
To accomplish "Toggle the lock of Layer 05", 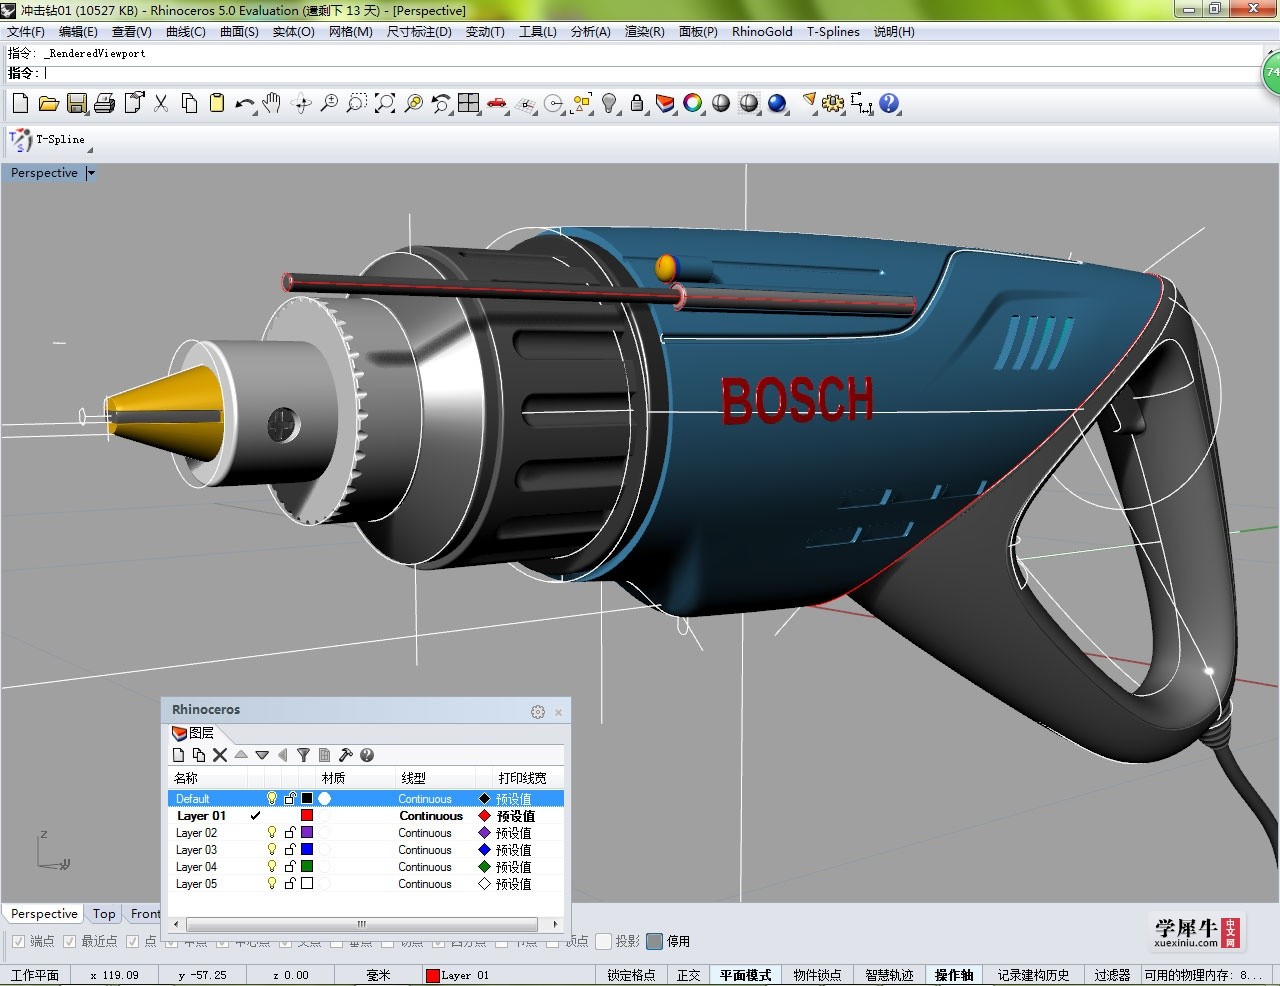I will point(289,883).
